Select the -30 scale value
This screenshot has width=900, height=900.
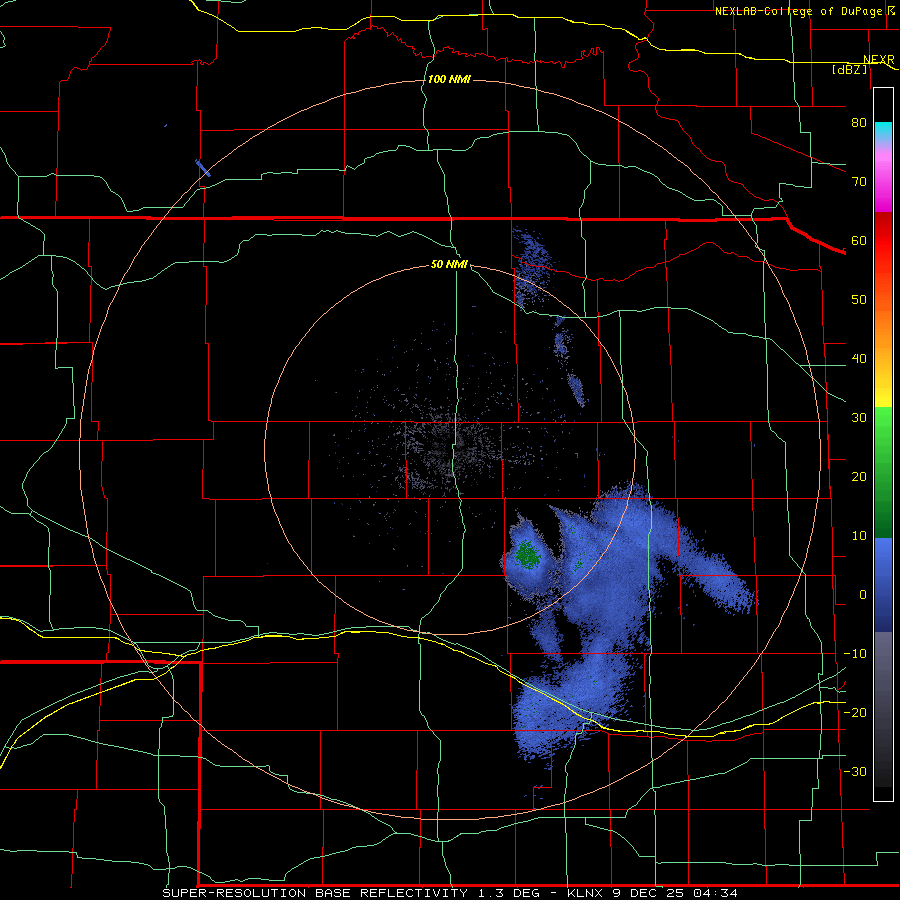[x=855, y=771]
